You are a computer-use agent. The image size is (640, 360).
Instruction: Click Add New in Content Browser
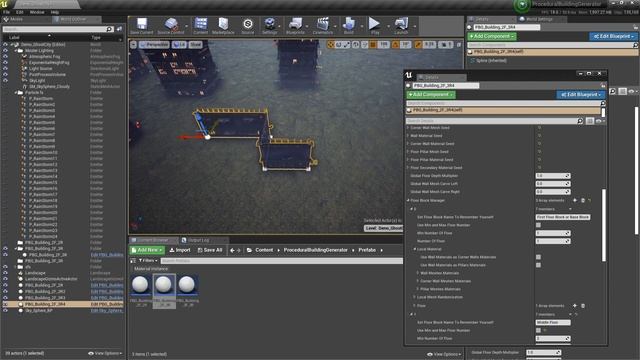coord(147,250)
